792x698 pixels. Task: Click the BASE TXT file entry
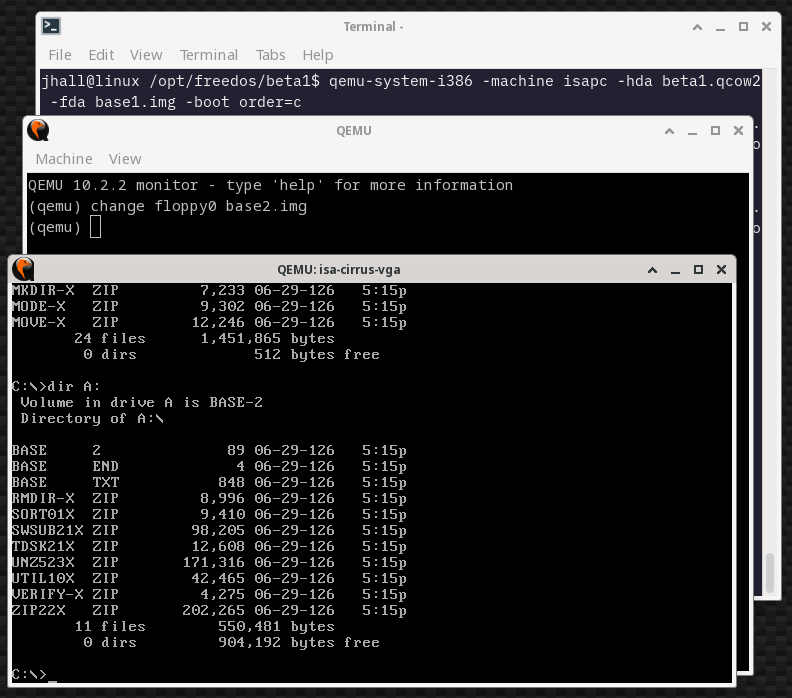[209, 482]
